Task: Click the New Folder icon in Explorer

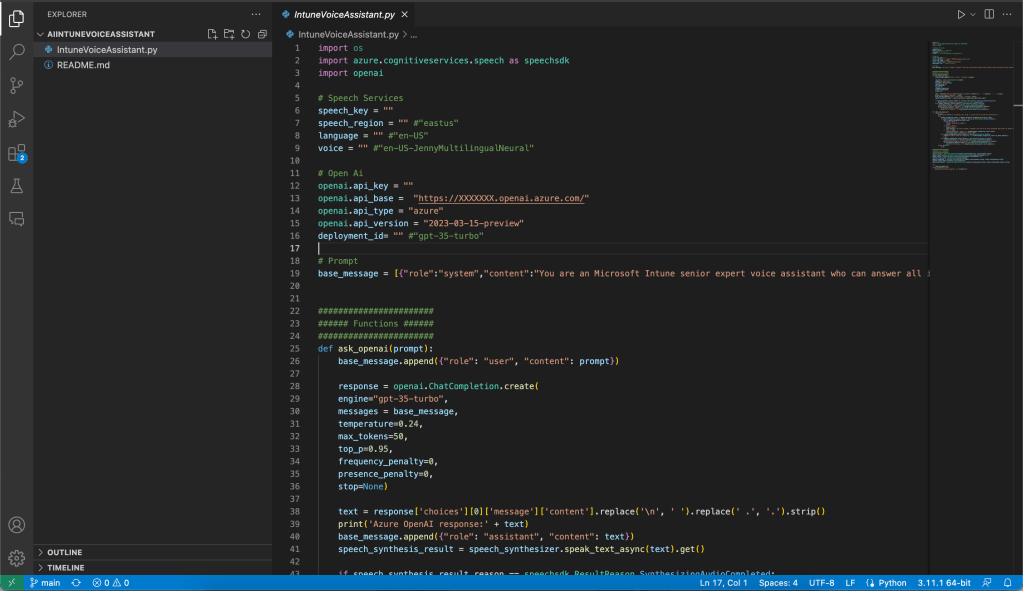Action: pos(228,34)
